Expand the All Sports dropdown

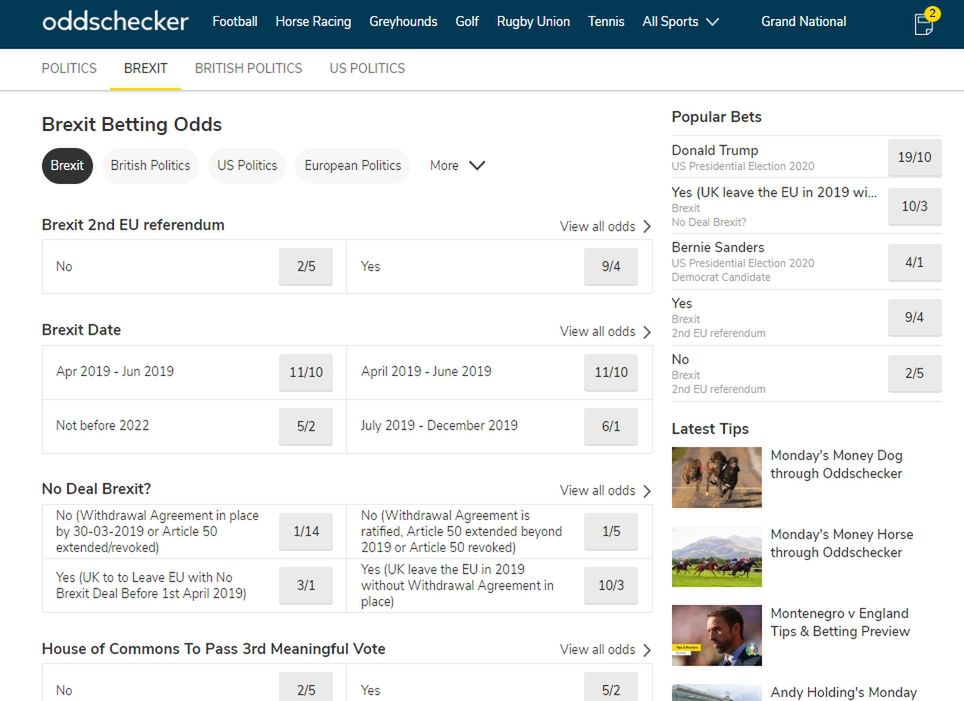pos(680,22)
